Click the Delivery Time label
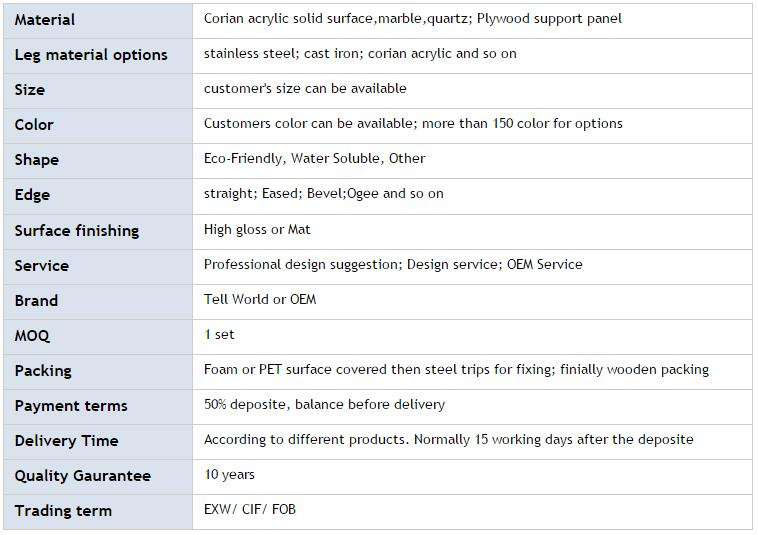The height and width of the screenshot is (535, 758). [x=66, y=441]
